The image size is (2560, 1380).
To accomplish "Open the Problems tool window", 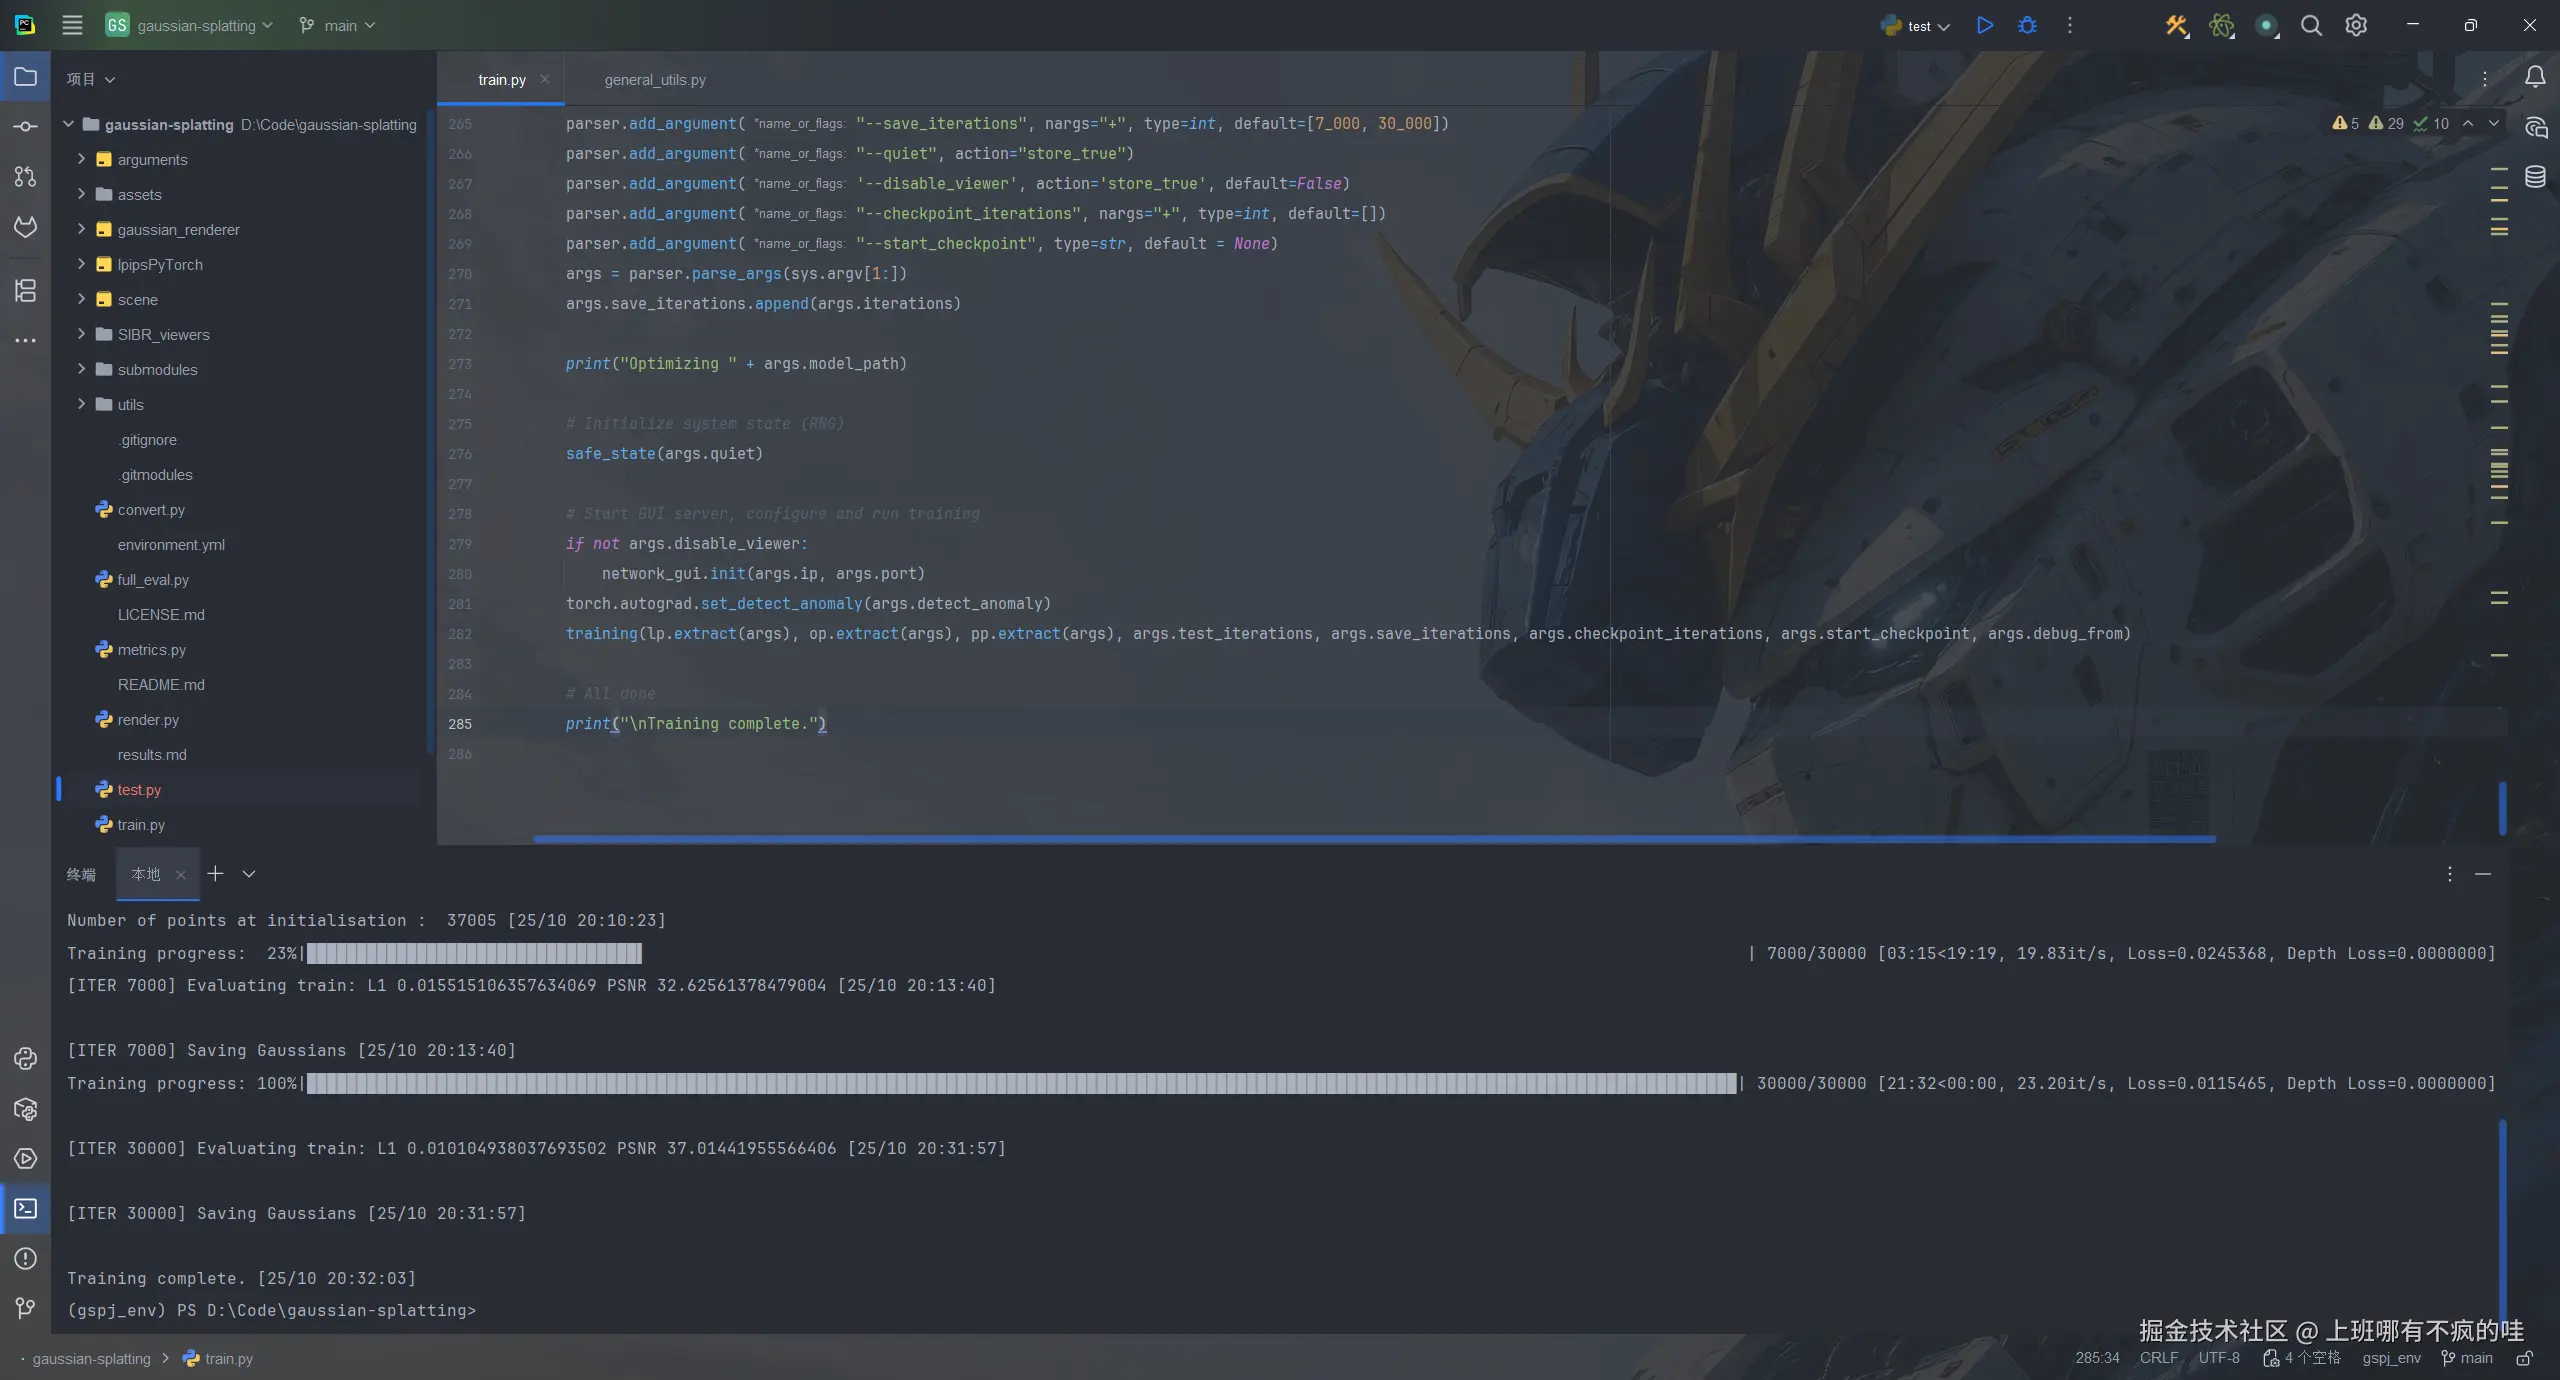I will 26,1259.
